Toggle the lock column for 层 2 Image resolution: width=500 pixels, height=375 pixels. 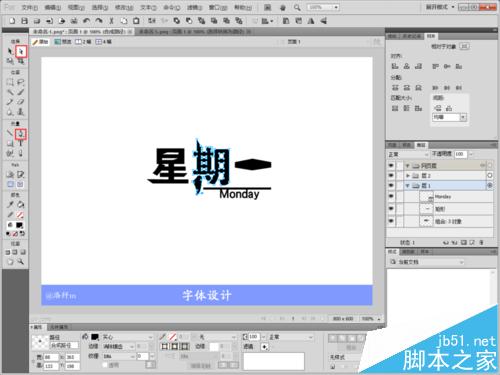[400, 175]
